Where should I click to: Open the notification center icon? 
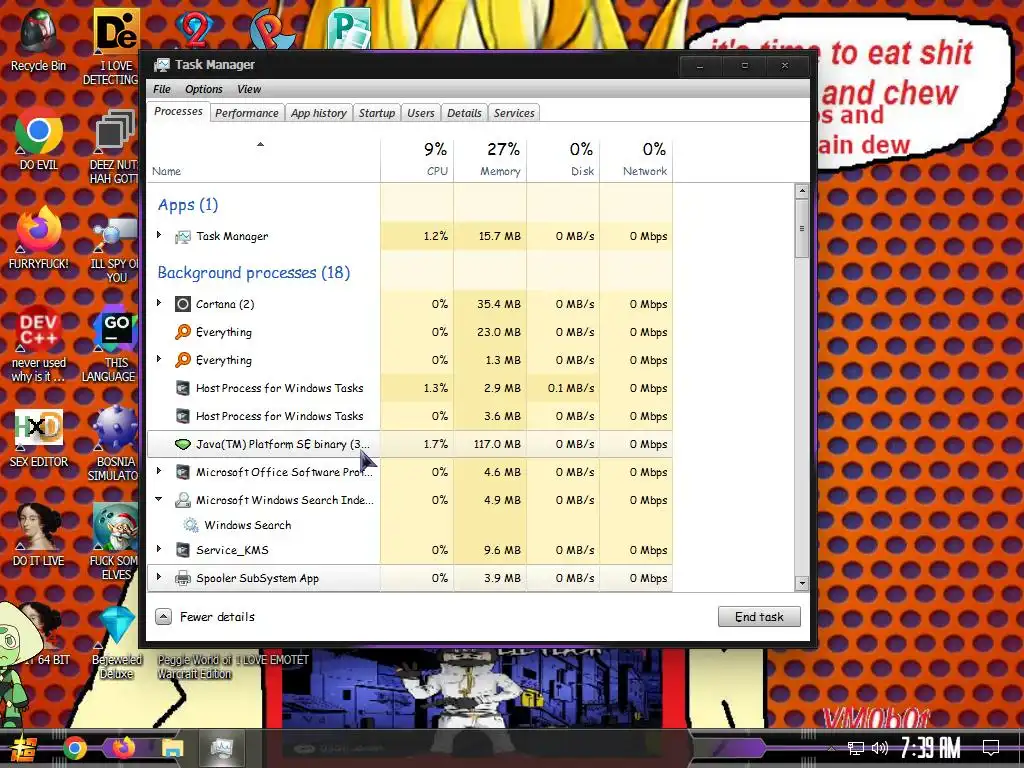991,748
